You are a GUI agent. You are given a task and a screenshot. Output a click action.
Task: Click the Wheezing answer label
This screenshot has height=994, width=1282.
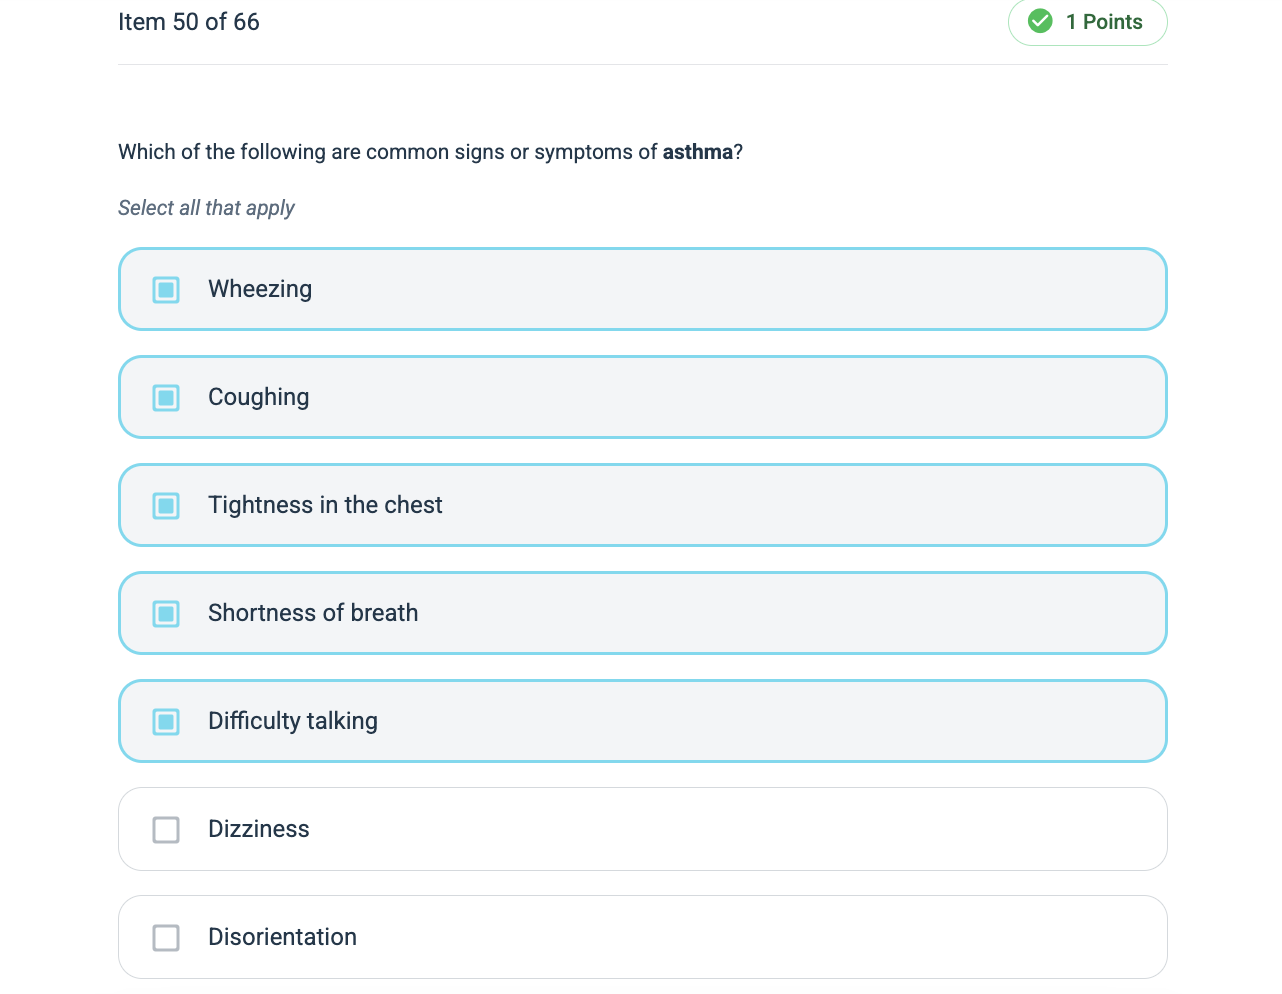260,289
